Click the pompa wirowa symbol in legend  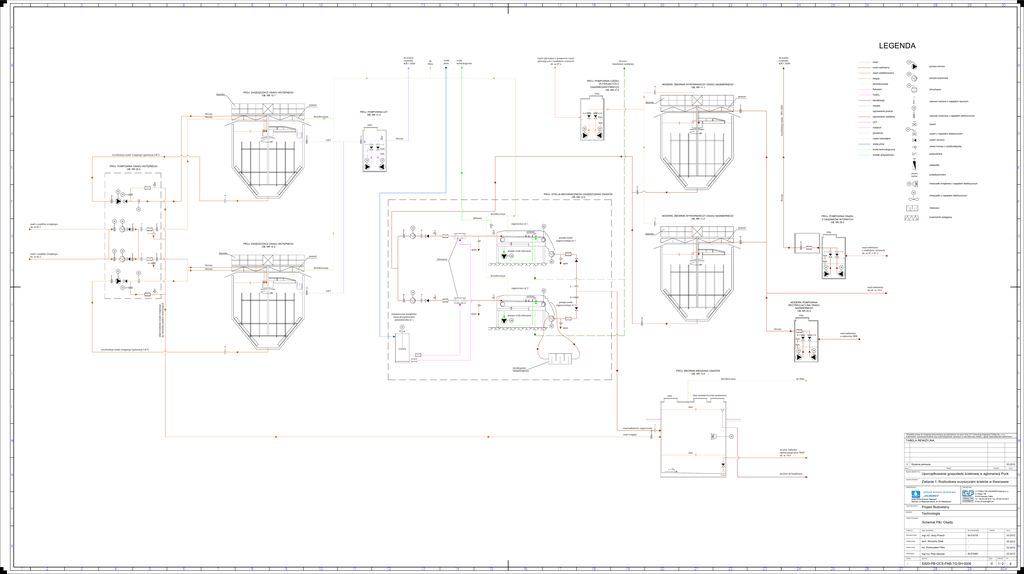point(913,66)
